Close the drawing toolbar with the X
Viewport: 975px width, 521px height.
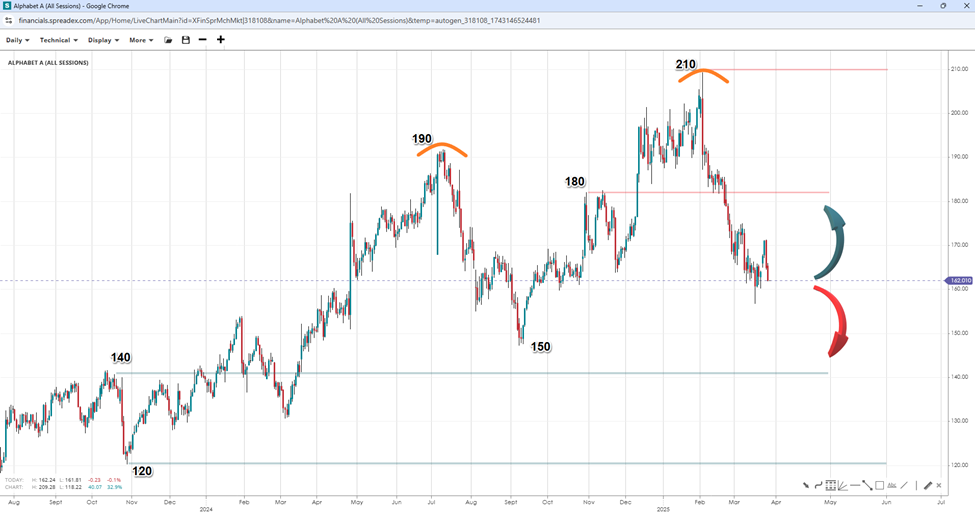click(938, 485)
